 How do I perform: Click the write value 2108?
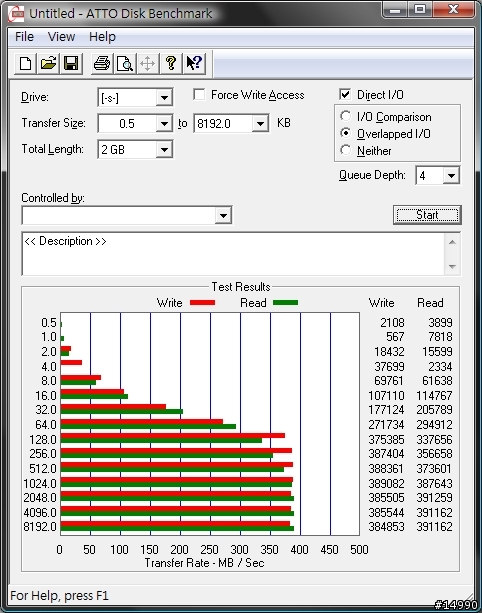pyautogui.click(x=392, y=323)
